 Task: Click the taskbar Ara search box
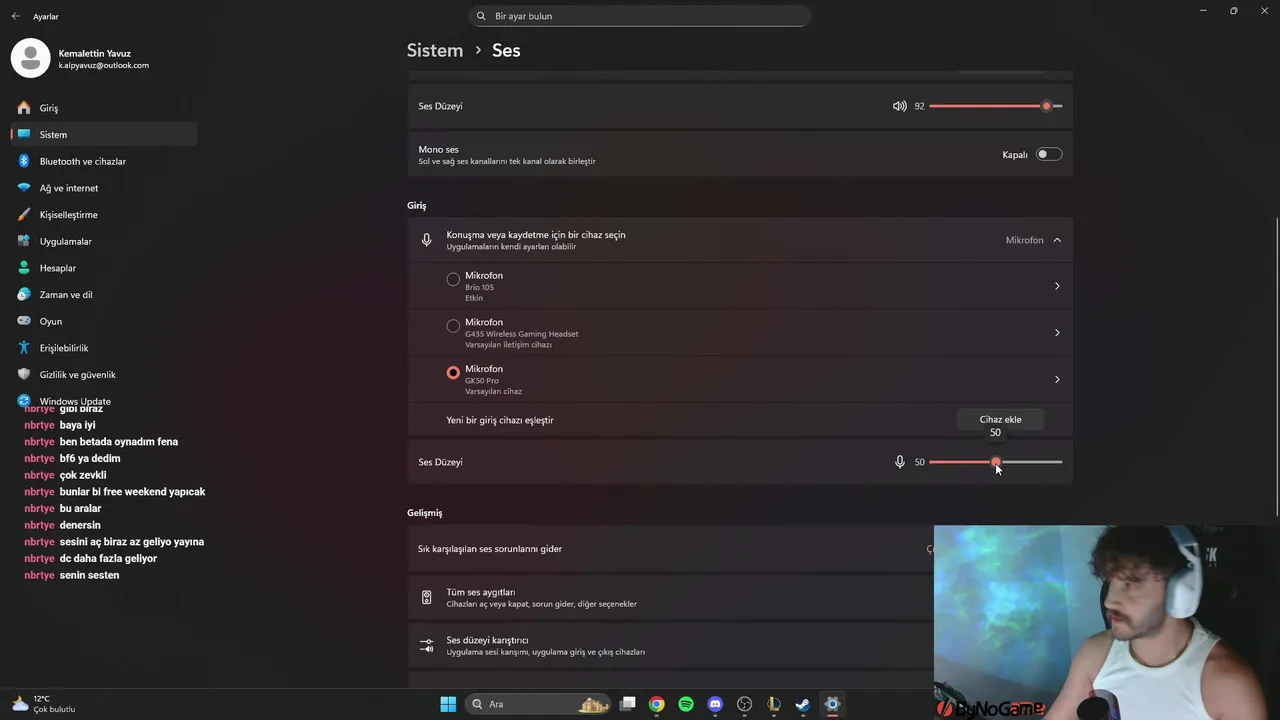click(540, 704)
